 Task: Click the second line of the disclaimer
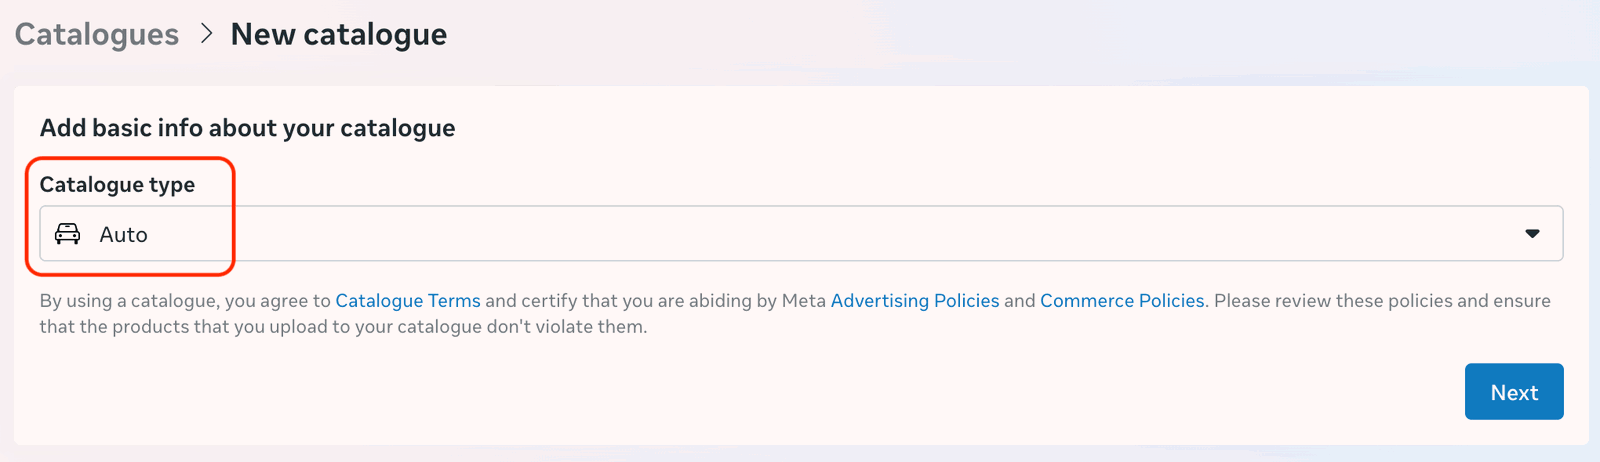[342, 327]
